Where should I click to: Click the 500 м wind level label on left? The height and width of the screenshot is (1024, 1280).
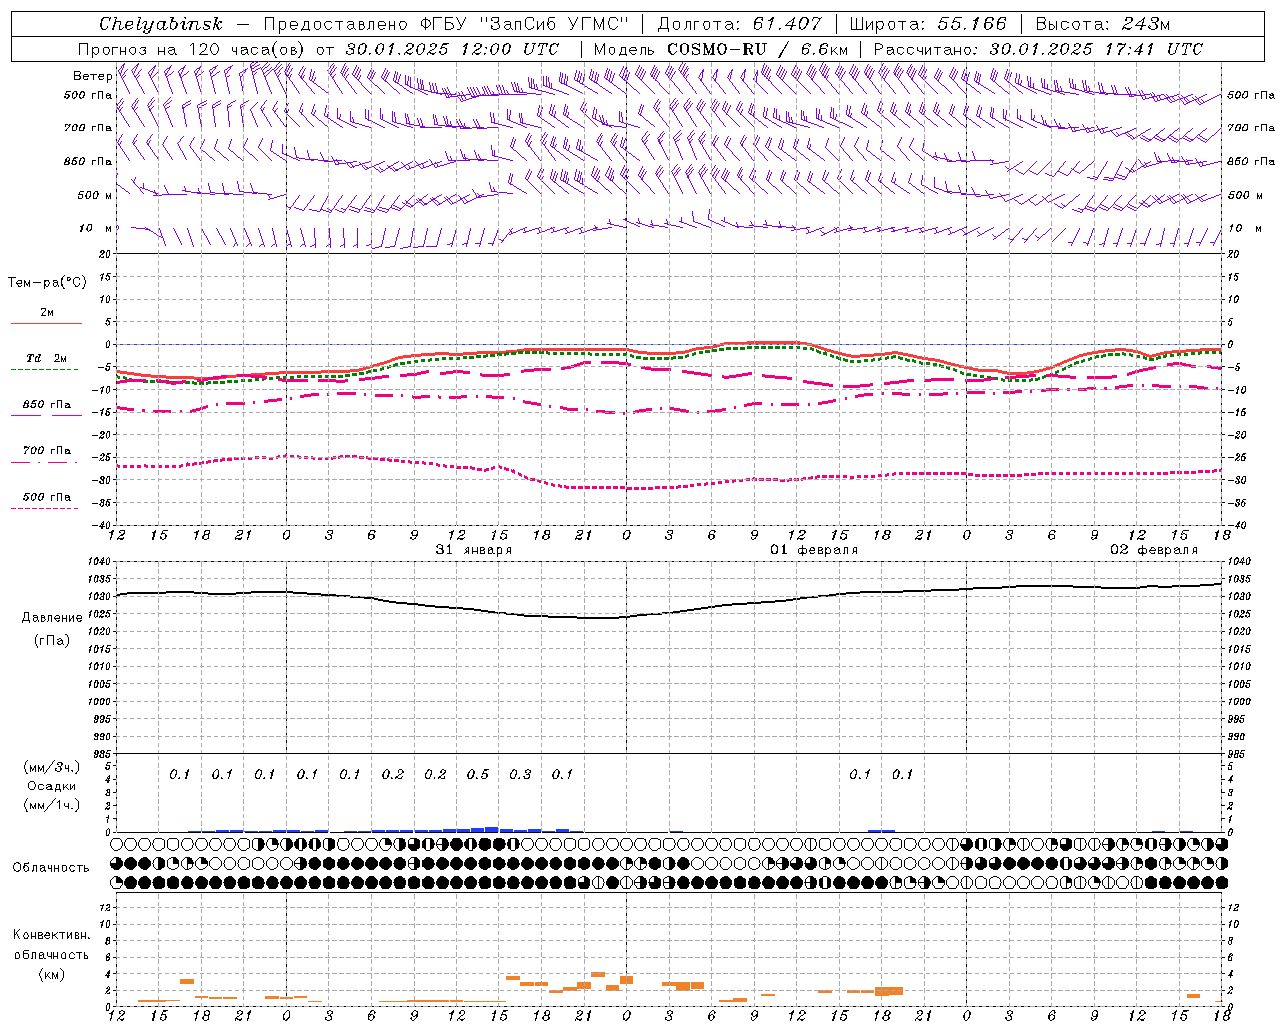pos(95,196)
